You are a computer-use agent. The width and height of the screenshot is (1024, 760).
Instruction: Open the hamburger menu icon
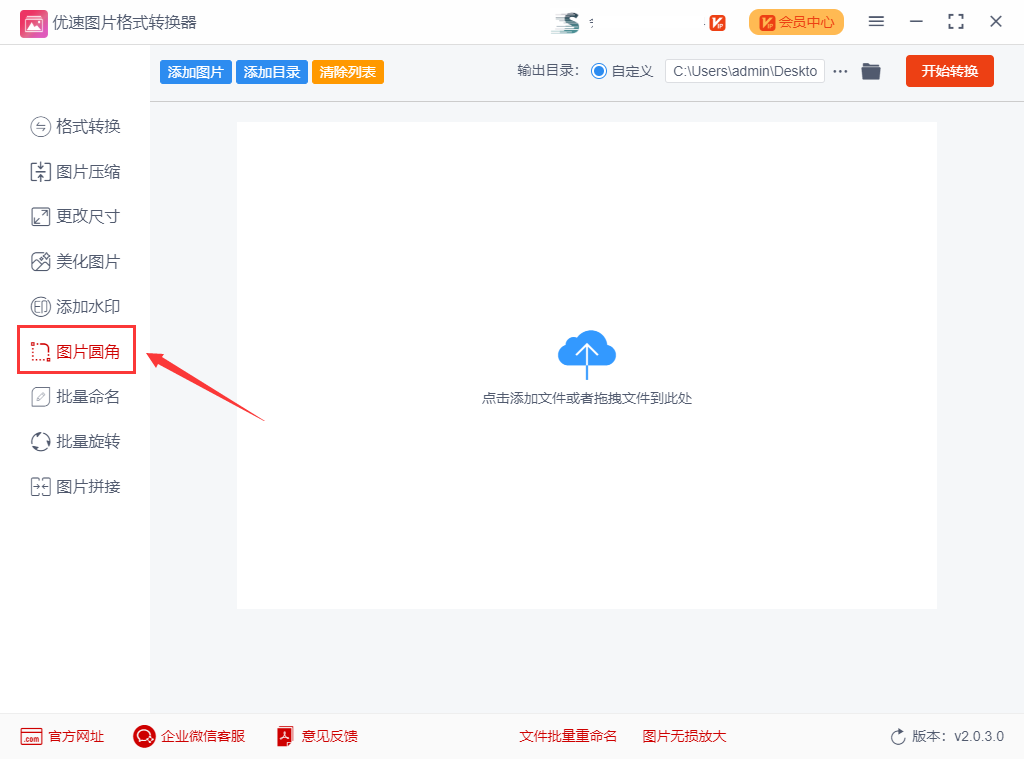pyautogui.click(x=876, y=22)
